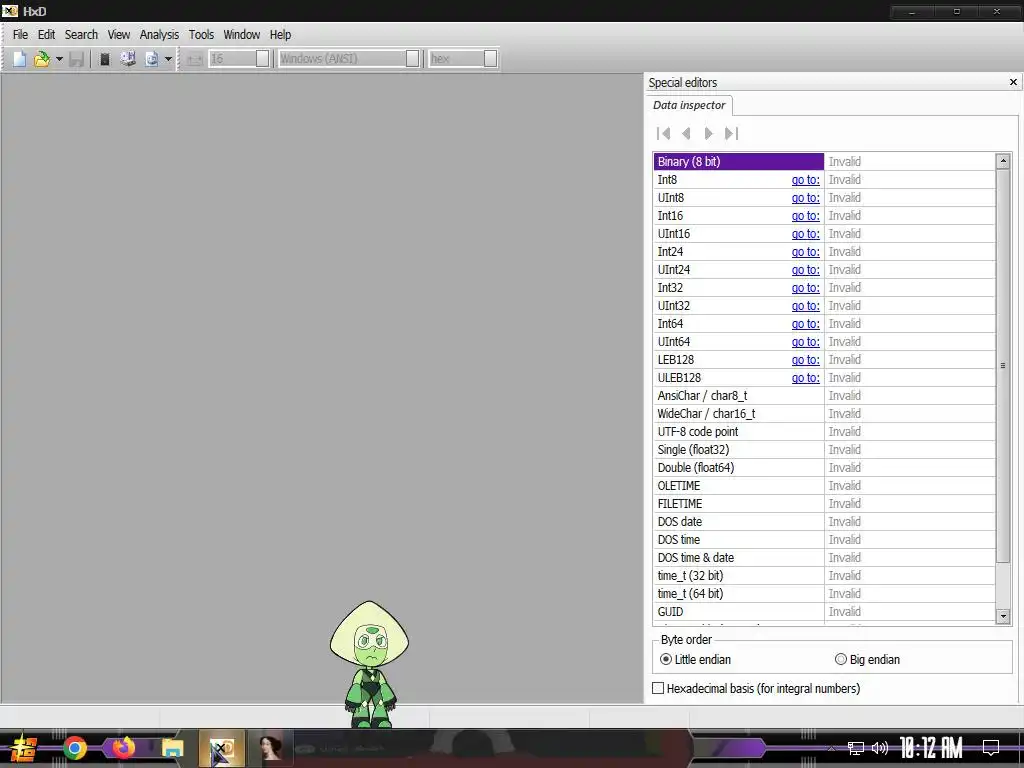Select the Binary (8 bit) row
This screenshot has width=1024, height=768.
coord(824,161)
